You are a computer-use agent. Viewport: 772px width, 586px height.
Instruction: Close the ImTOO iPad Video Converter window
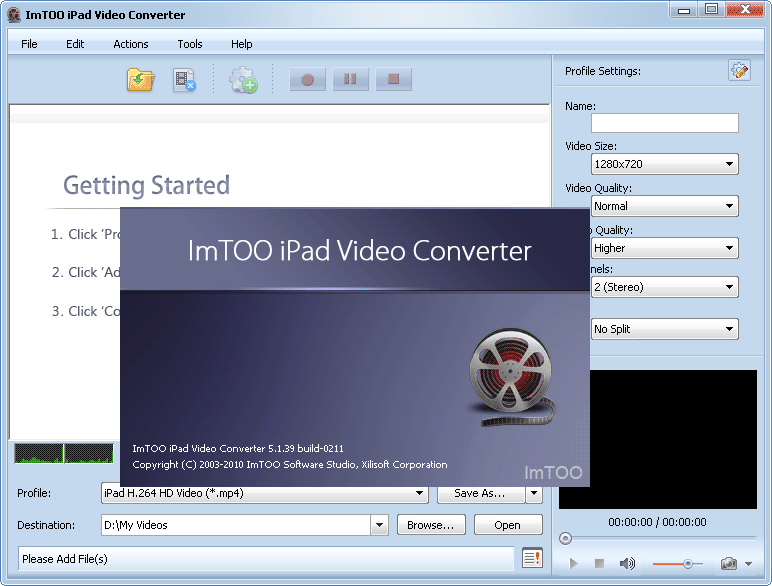point(745,9)
